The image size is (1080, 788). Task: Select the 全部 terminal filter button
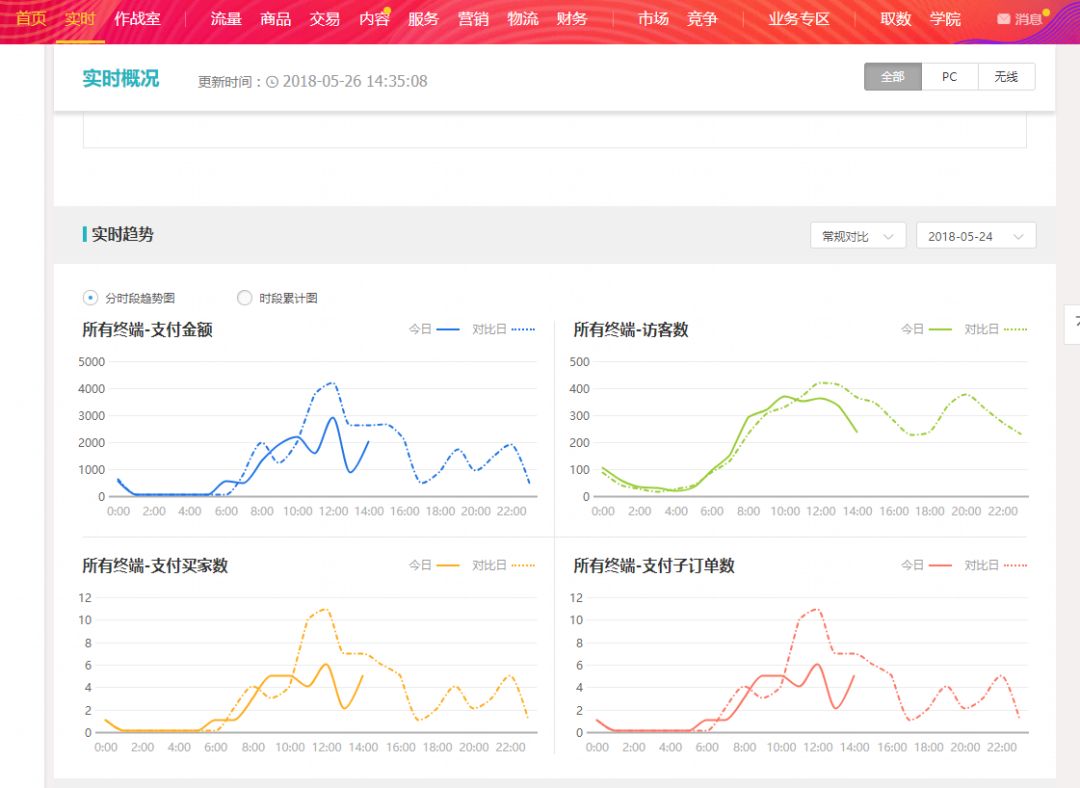pos(892,77)
